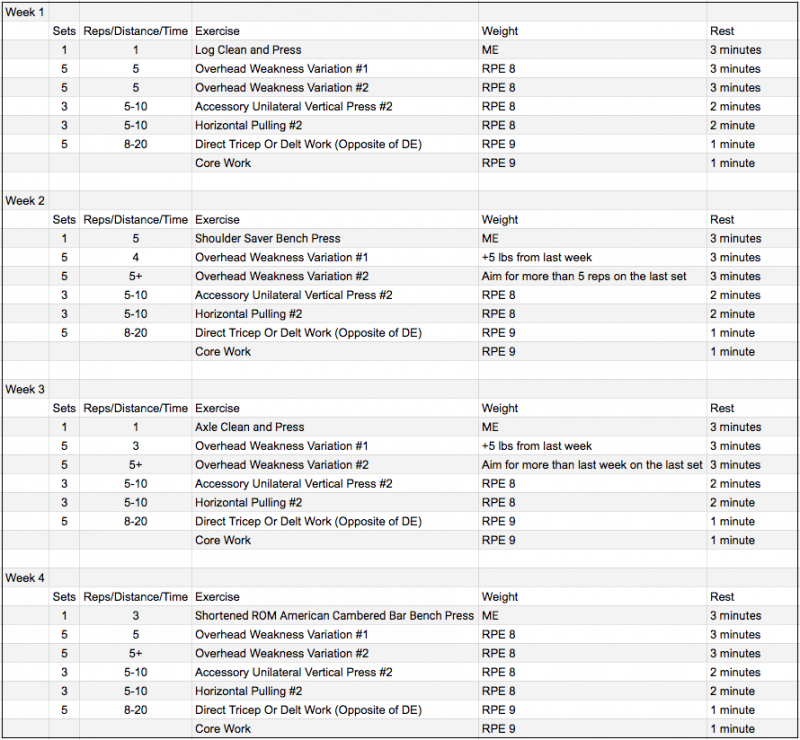
Task: Select Week 1 Log Clean ME weight cell
Action: click(592, 50)
